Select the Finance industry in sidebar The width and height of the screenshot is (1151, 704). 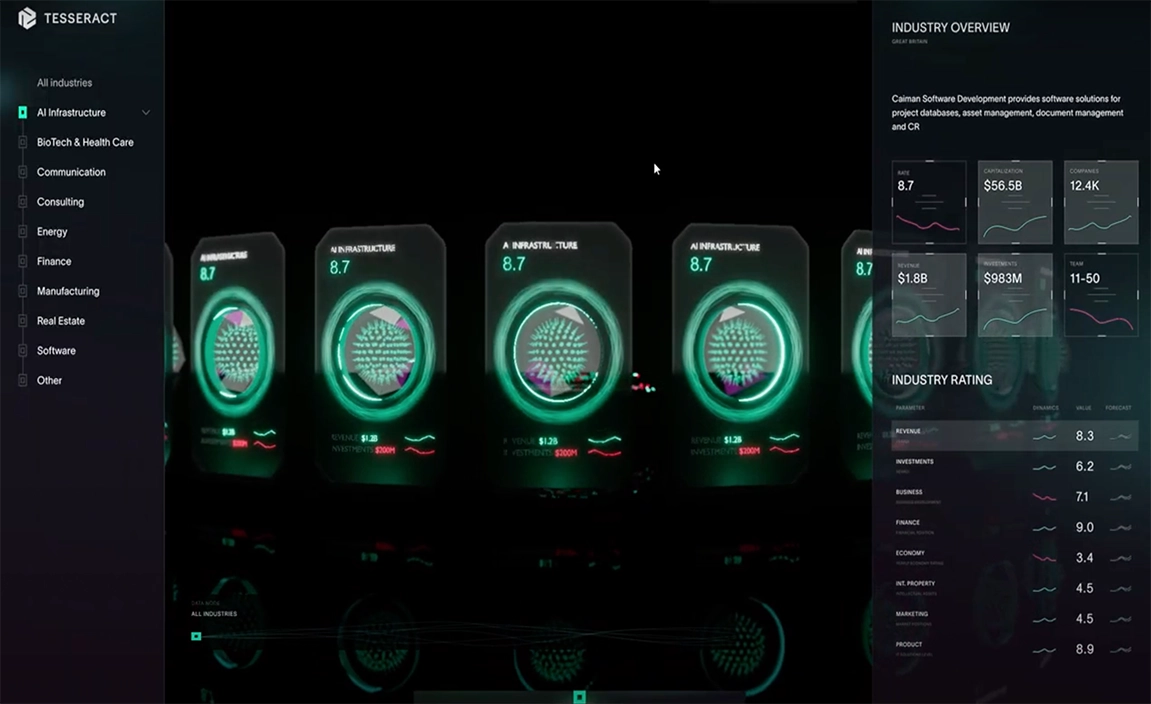point(54,262)
